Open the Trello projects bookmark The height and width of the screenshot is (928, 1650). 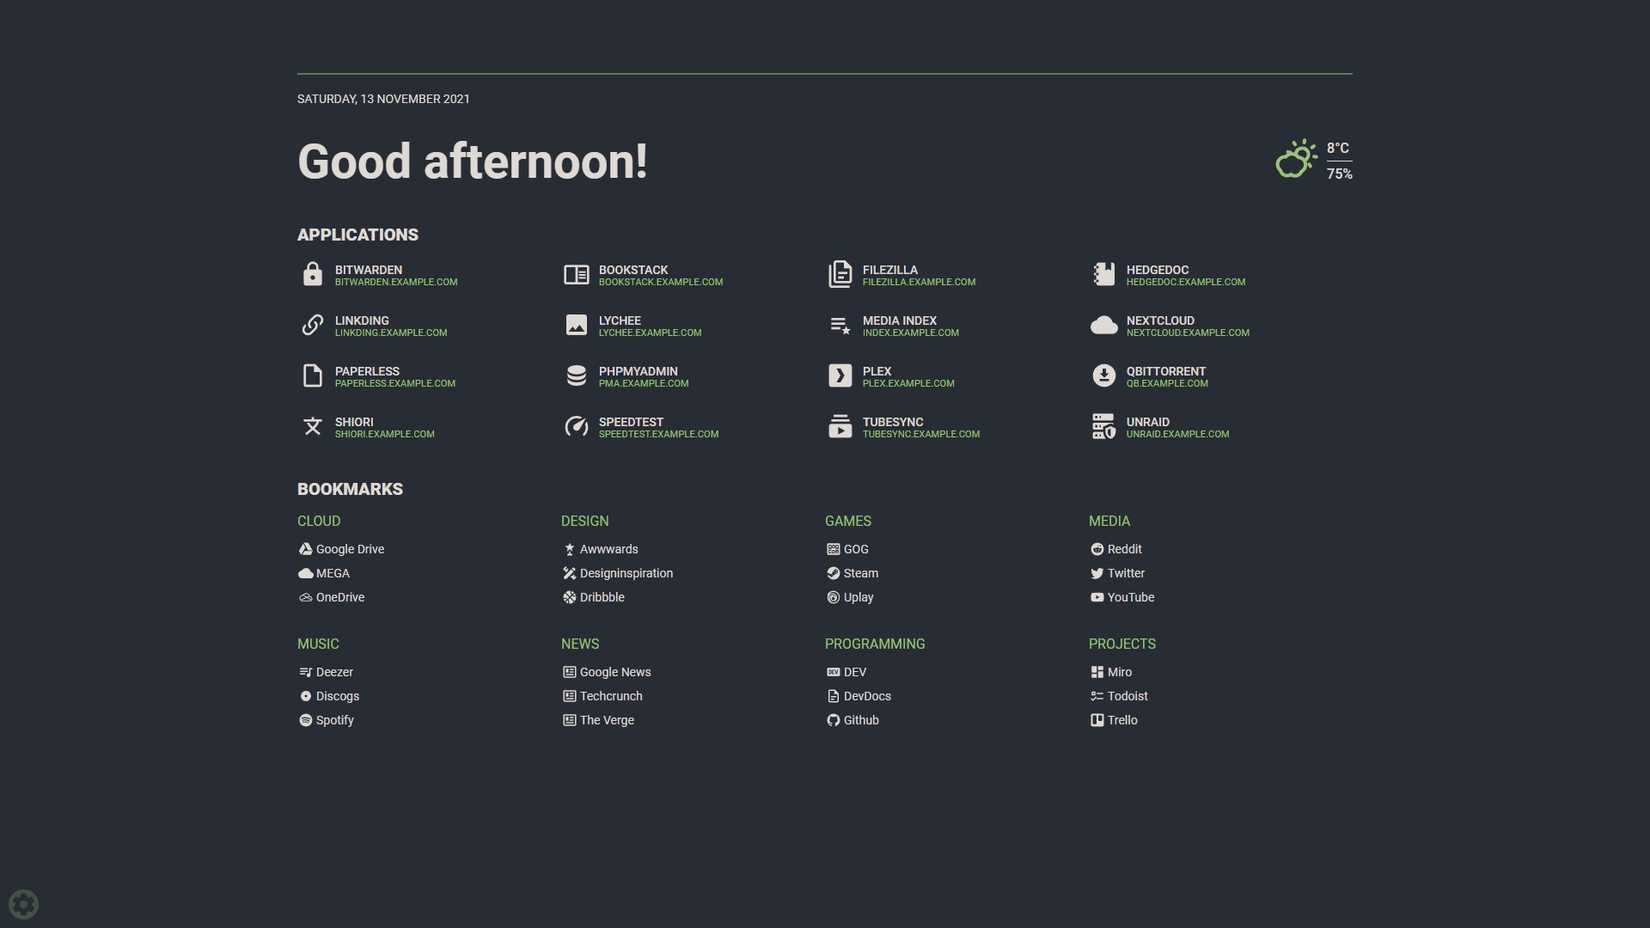1121,720
